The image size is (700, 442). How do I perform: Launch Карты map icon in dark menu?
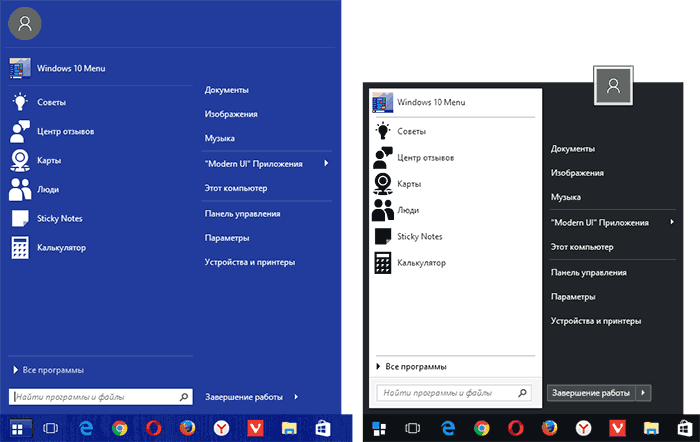pyautogui.click(x=383, y=183)
